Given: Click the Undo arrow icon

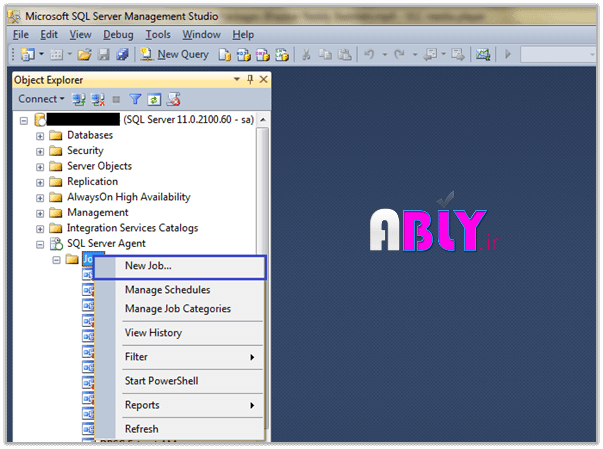Looking at the screenshot, I should (x=369, y=55).
